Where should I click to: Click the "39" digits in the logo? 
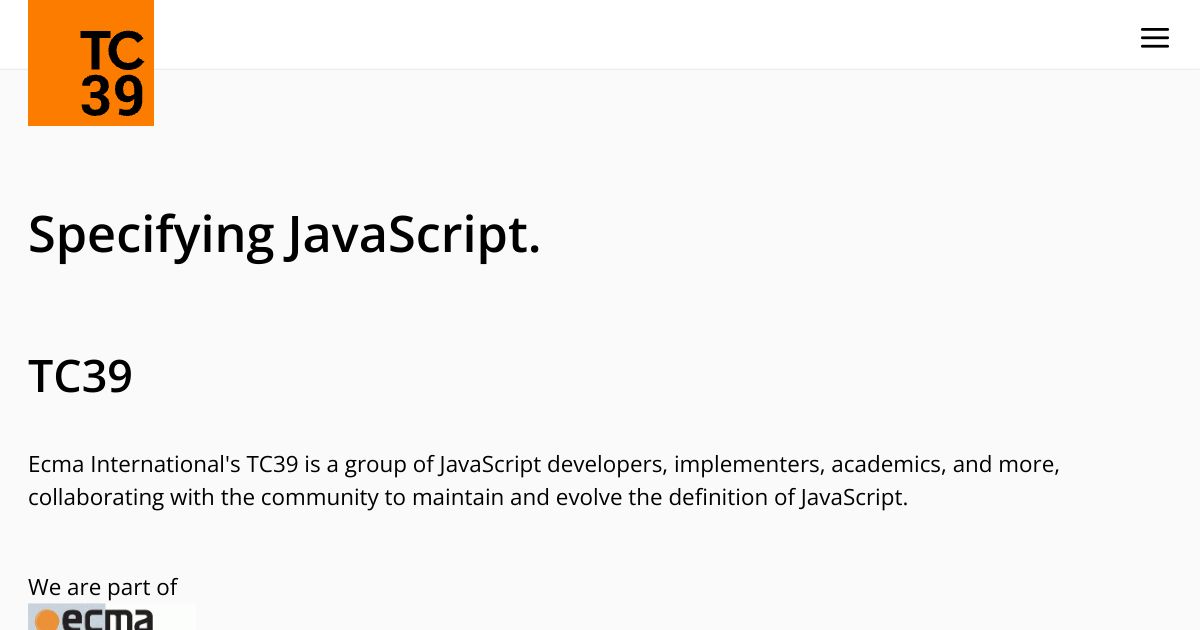coord(112,97)
